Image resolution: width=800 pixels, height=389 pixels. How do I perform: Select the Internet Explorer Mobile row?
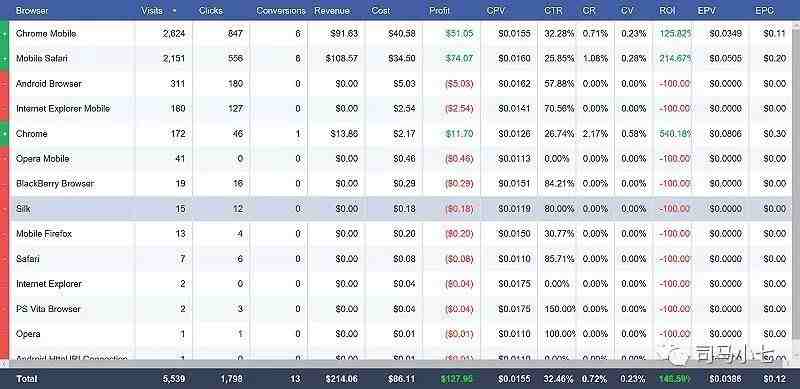pos(401,109)
